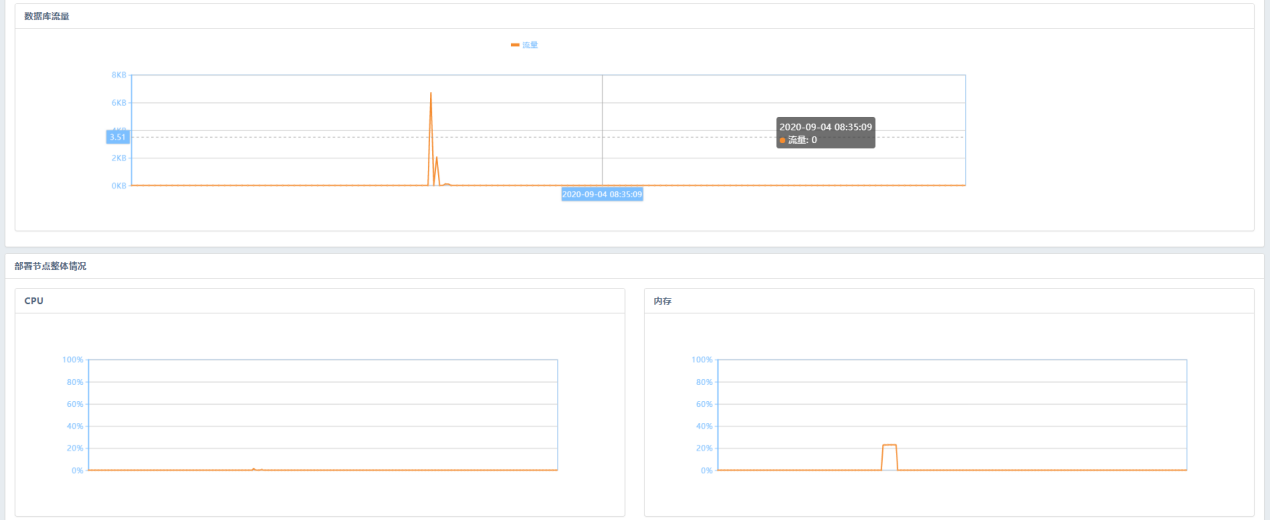The width and height of the screenshot is (1270, 520).
Task: Click the 40% label on 内存 chart
Action: [704, 426]
